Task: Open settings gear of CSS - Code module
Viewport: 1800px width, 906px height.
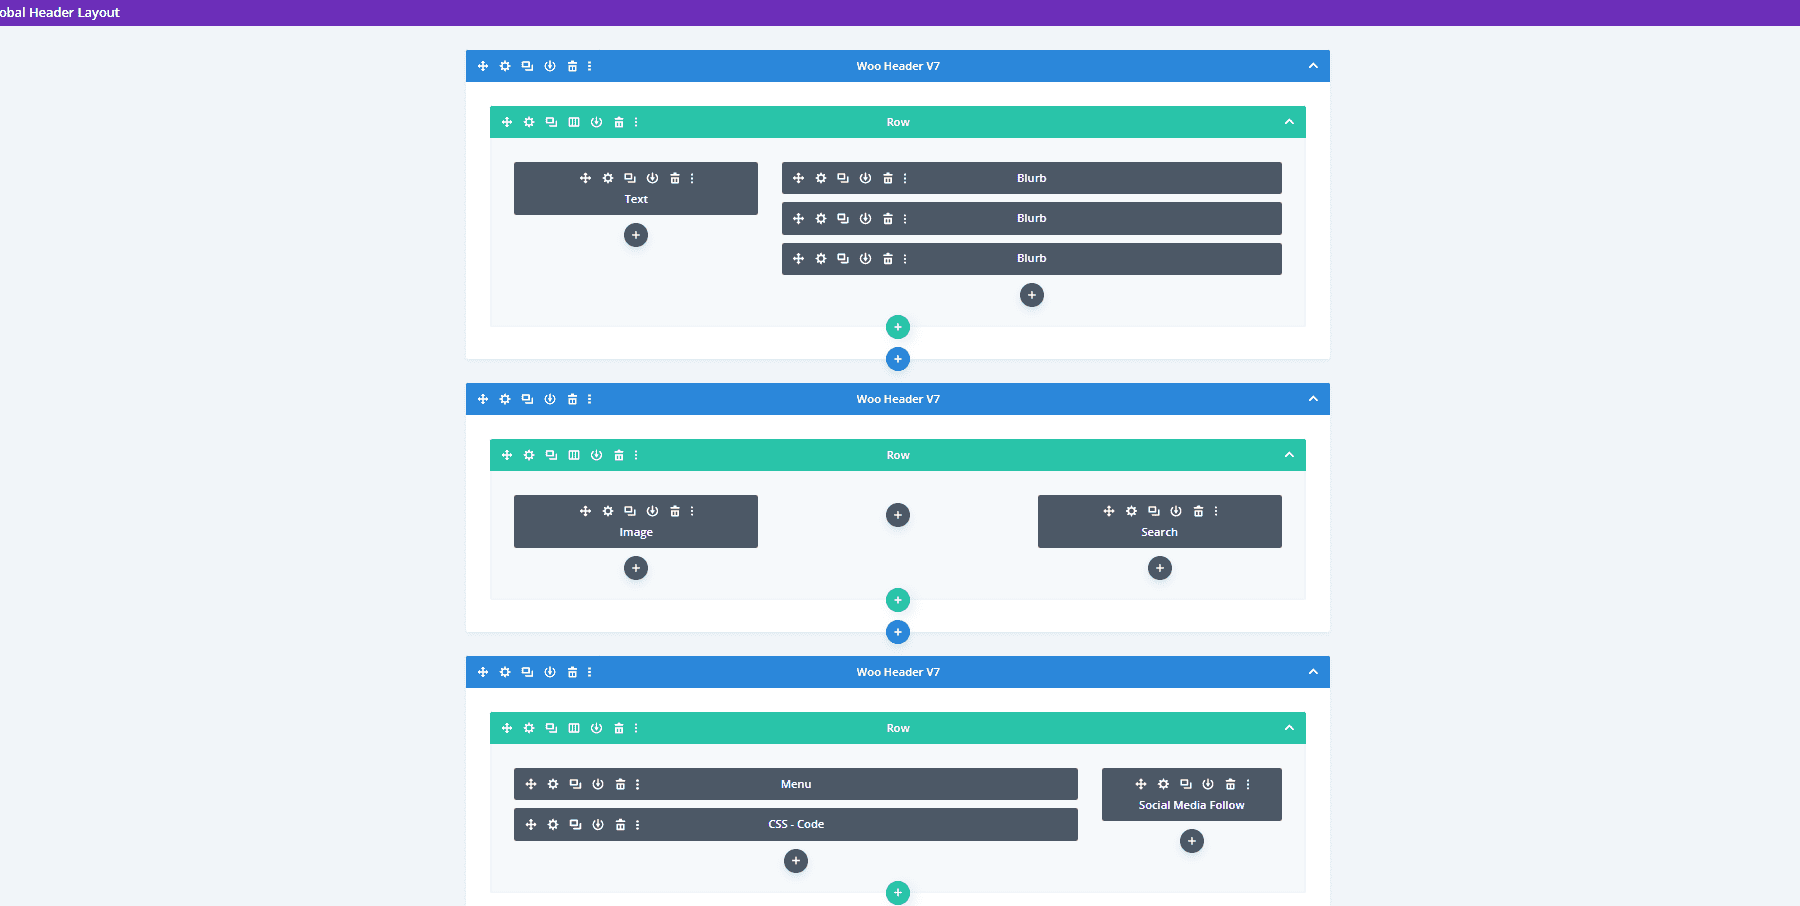Action: (x=553, y=824)
